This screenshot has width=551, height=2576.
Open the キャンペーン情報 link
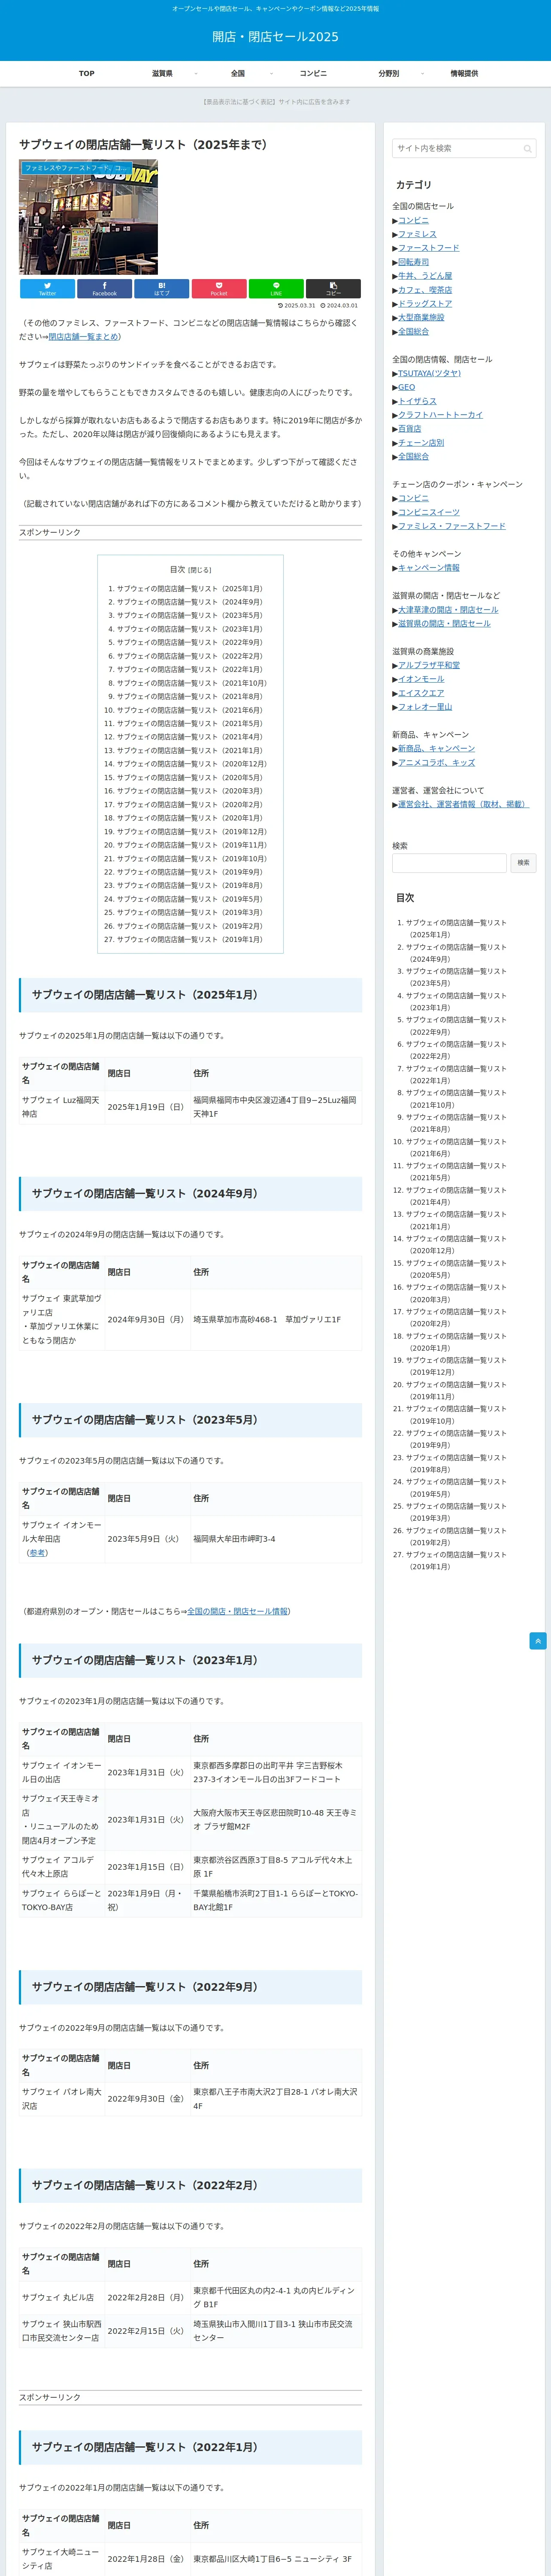point(429,568)
